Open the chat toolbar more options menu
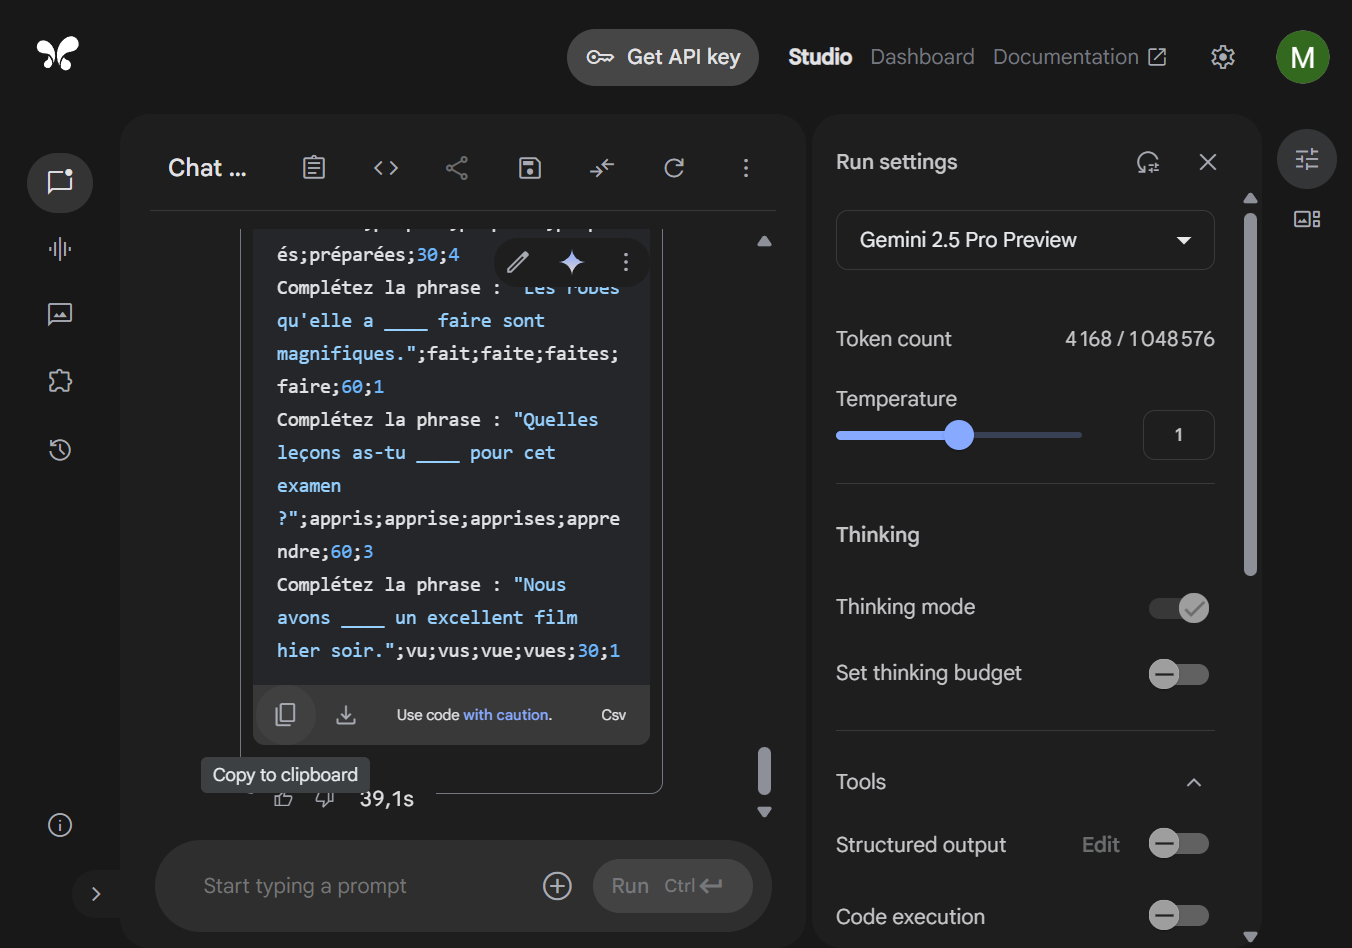Screen dimensions: 1352x948 (746, 168)
